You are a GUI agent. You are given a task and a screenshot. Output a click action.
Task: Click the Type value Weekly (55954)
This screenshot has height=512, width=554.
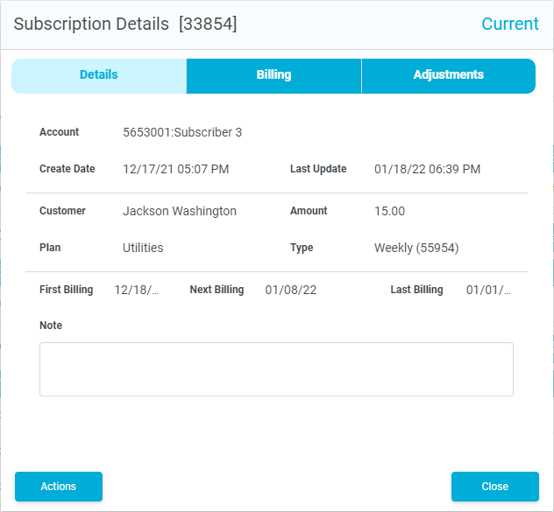[x=417, y=248]
